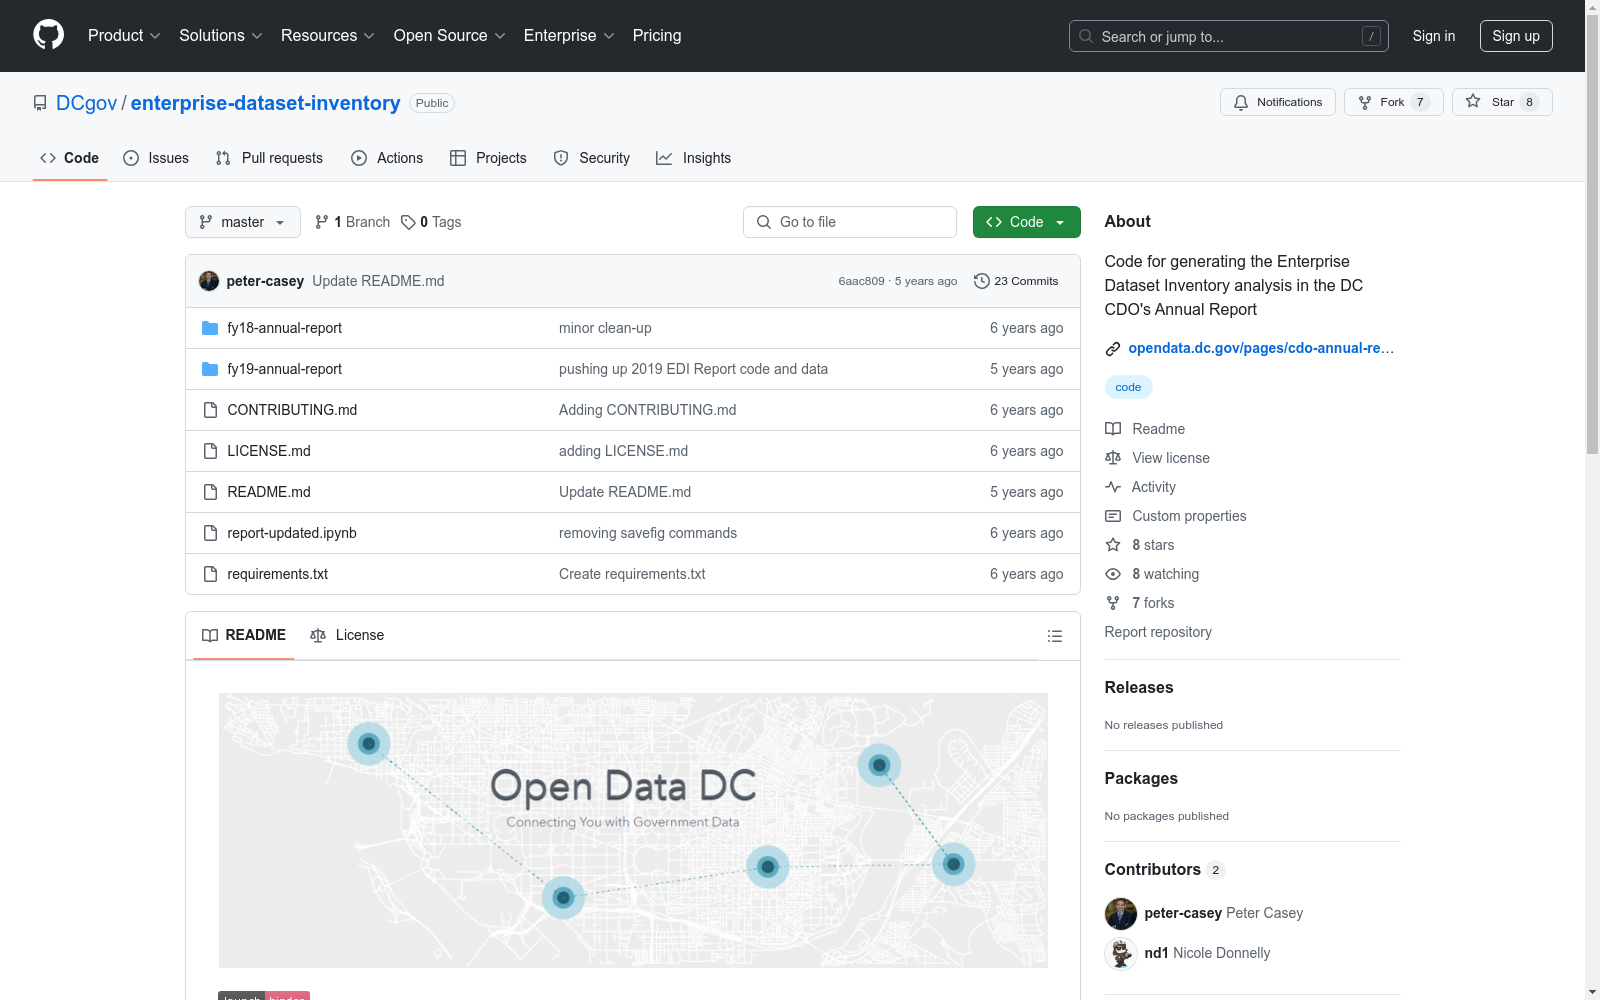The height and width of the screenshot is (1000, 1600).
Task: Click nd1 contributor avatar
Action: (x=1121, y=953)
